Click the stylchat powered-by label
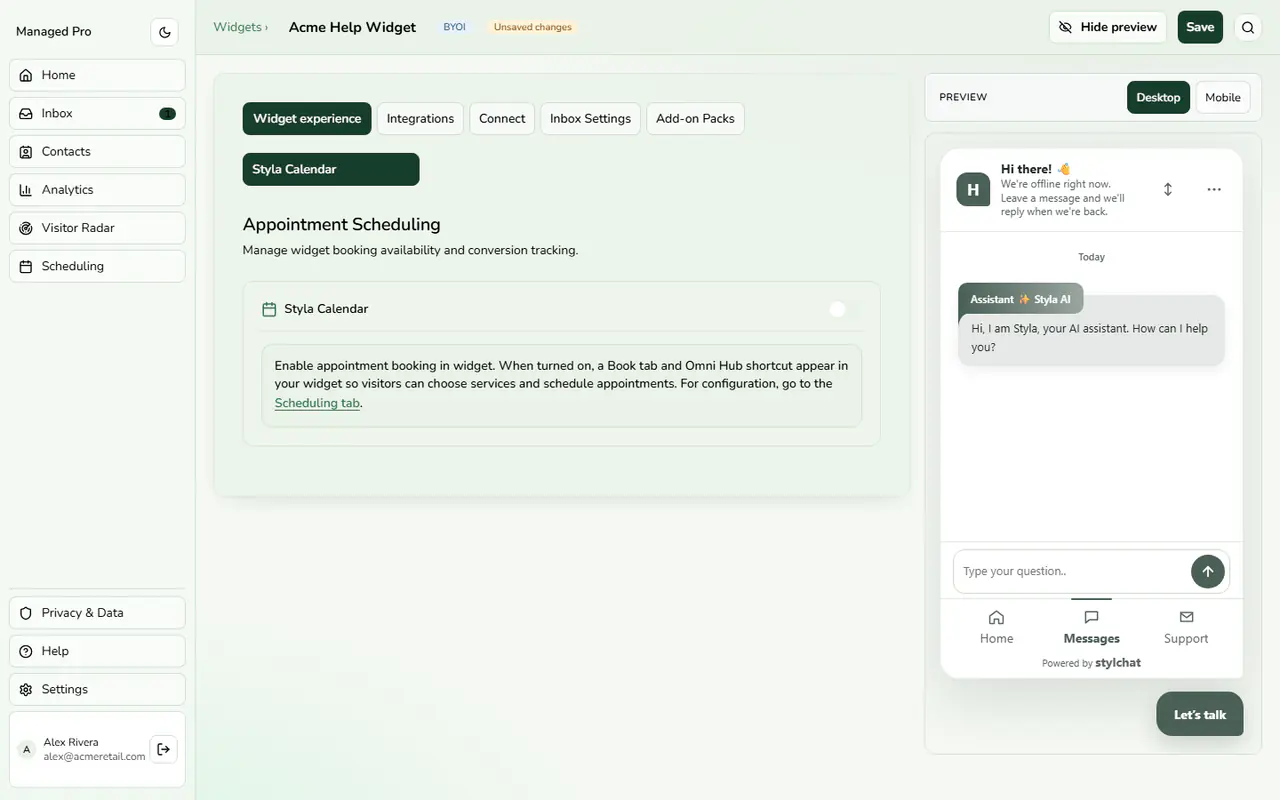The height and width of the screenshot is (800, 1280). [1118, 663]
